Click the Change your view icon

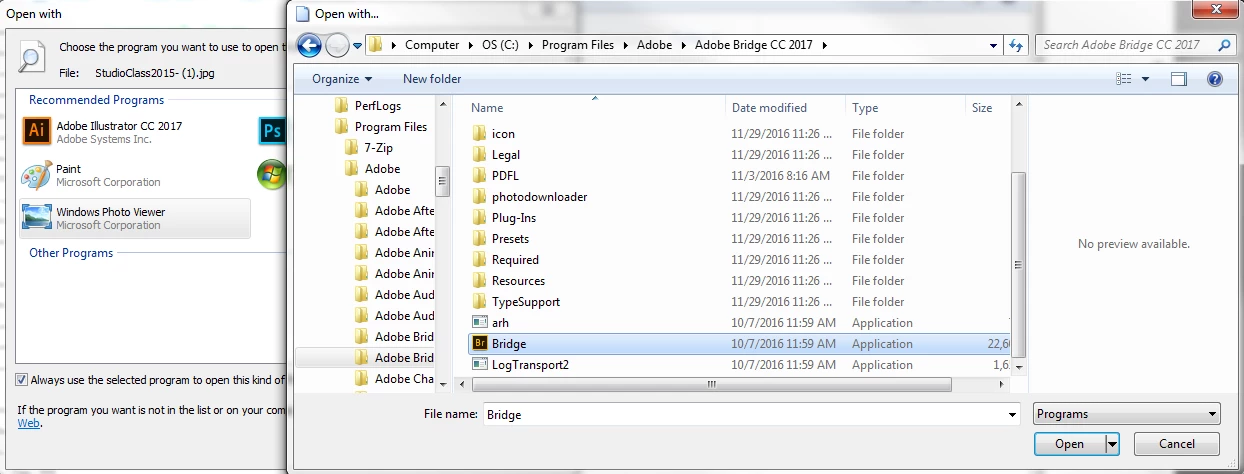(x=1124, y=79)
